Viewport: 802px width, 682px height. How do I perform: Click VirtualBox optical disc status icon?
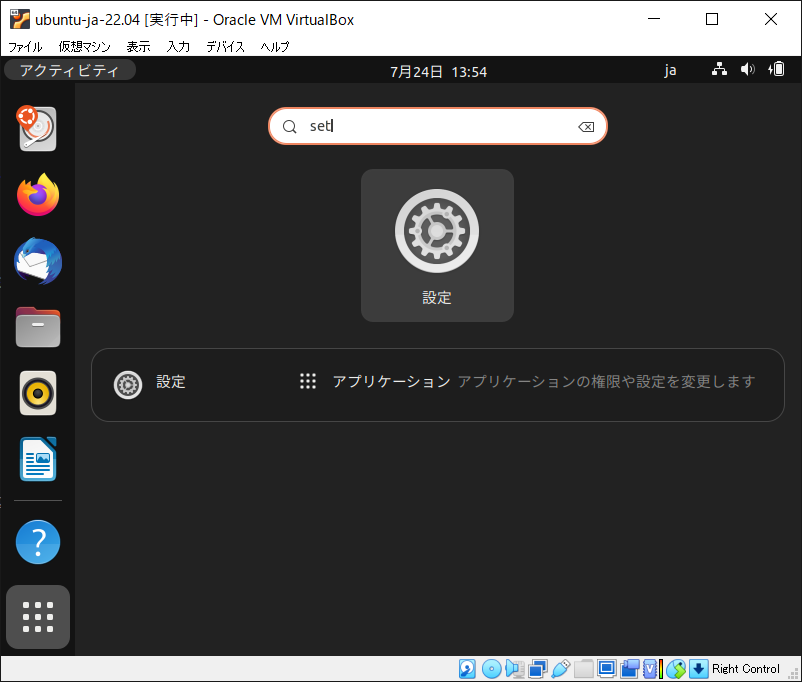tap(492, 669)
